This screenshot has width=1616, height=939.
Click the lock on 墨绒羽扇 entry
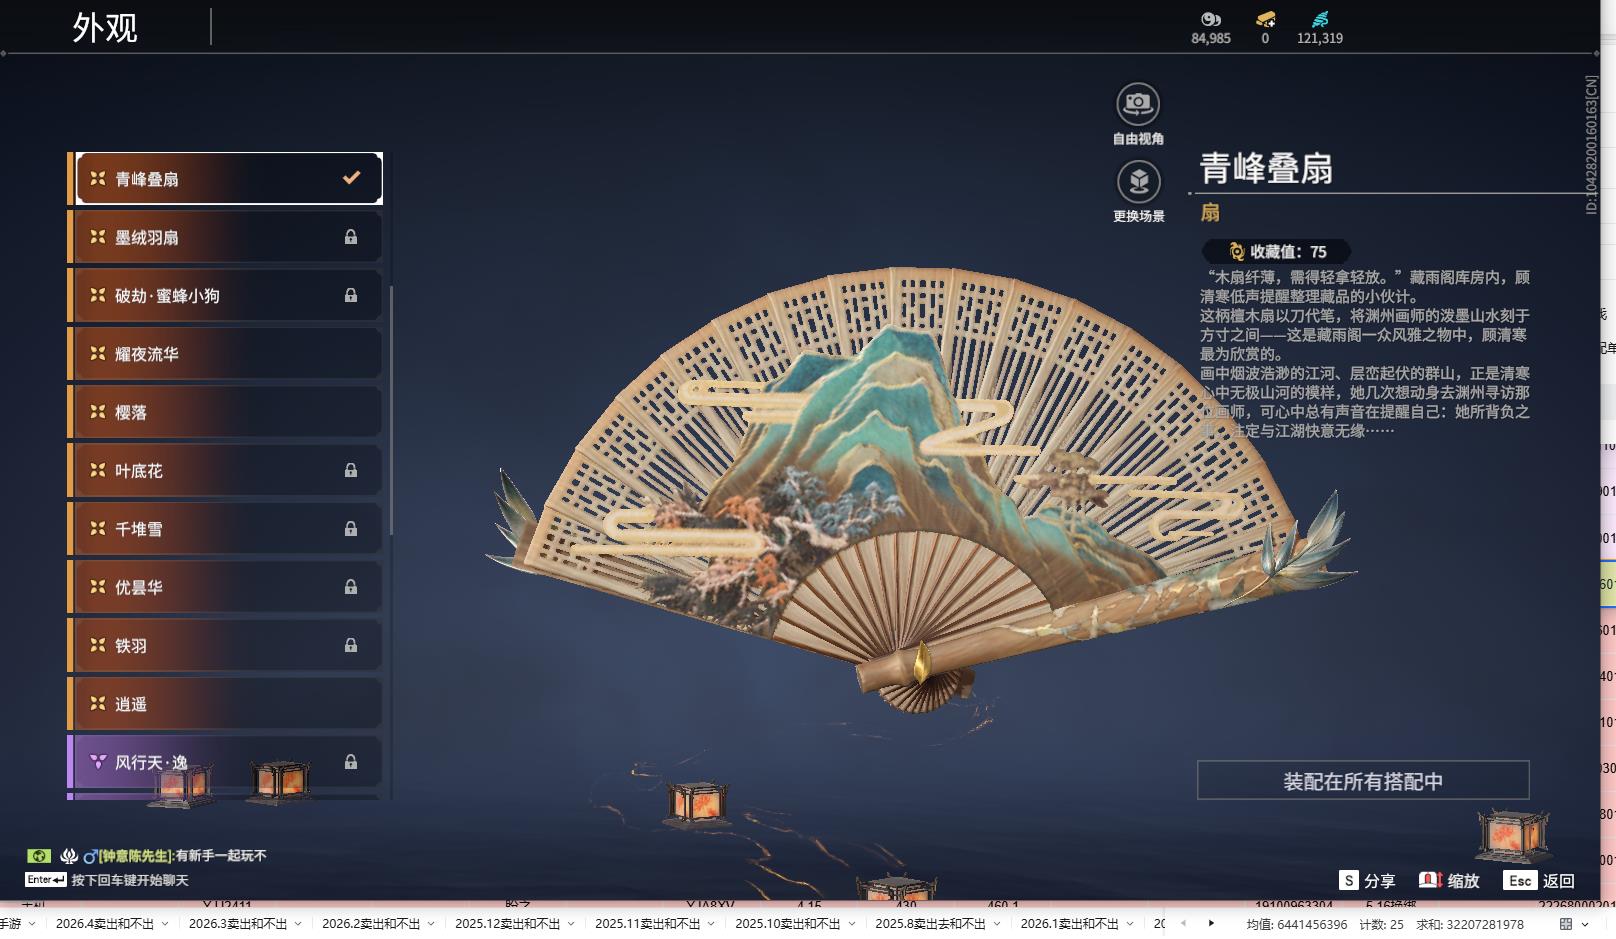pyautogui.click(x=351, y=236)
